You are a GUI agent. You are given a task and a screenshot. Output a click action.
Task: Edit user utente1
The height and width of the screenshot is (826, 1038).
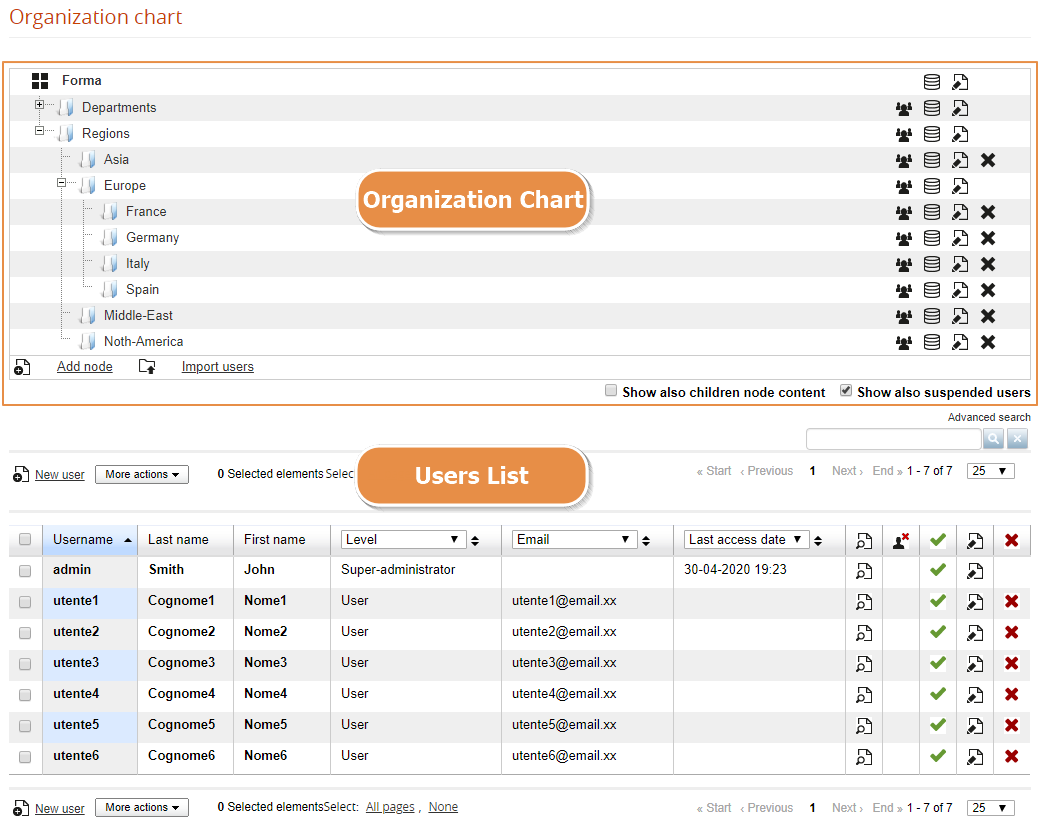tap(975, 602)
